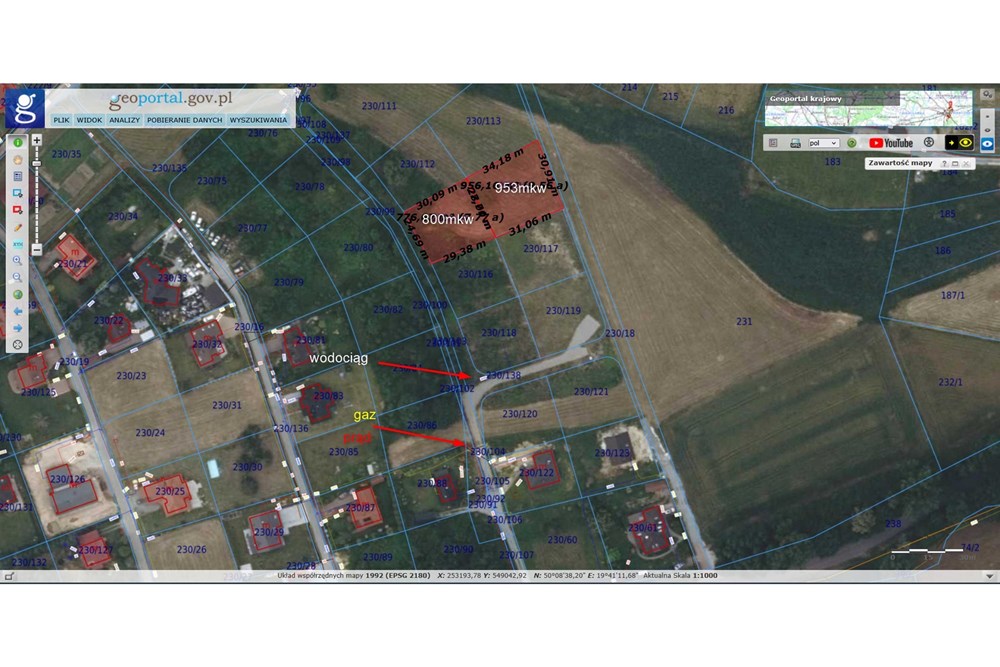Open the WYSZUKIWANIA menu
1000x667 pixels.
tap(258, 120)
